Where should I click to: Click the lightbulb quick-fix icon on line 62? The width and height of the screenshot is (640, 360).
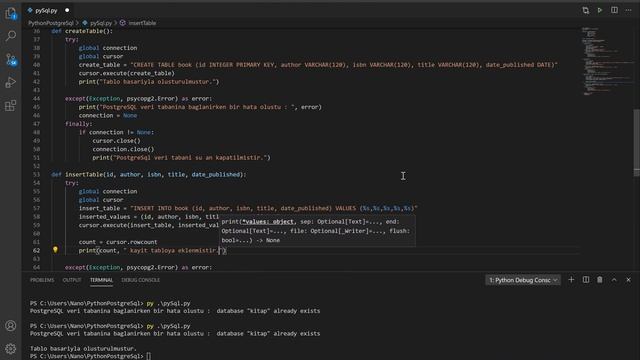55,250
